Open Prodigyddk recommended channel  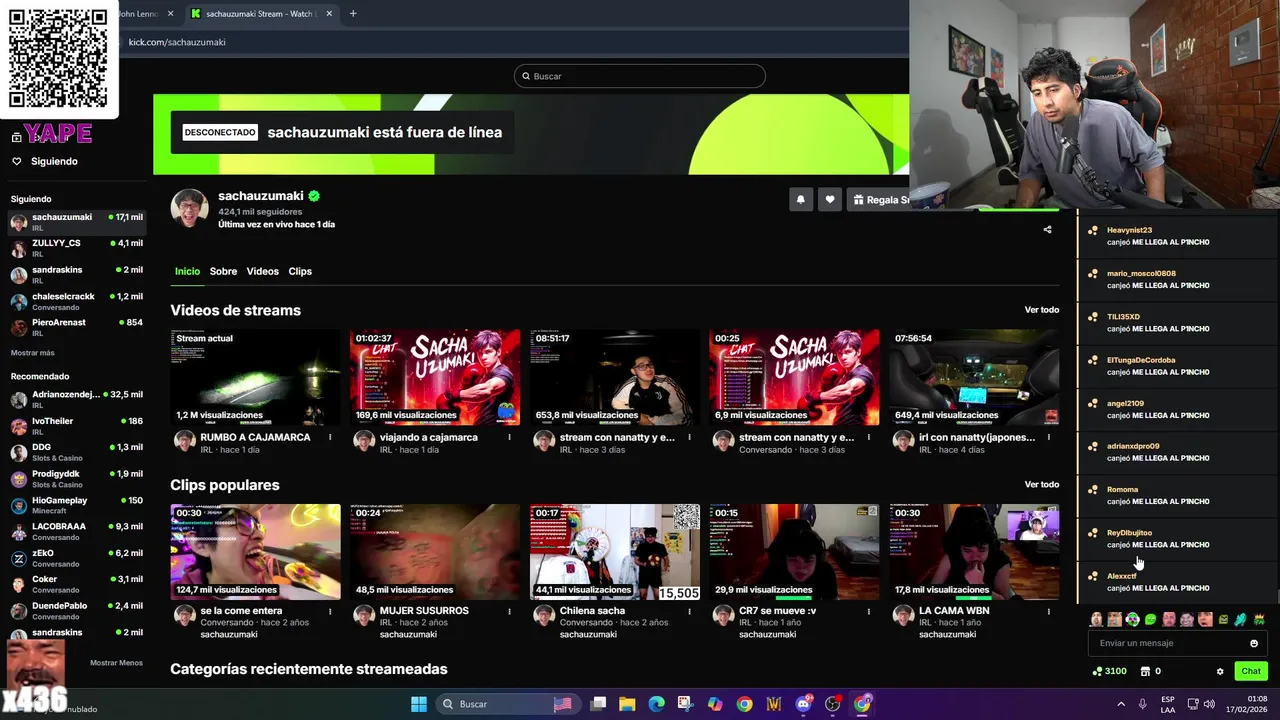[77, 478]
